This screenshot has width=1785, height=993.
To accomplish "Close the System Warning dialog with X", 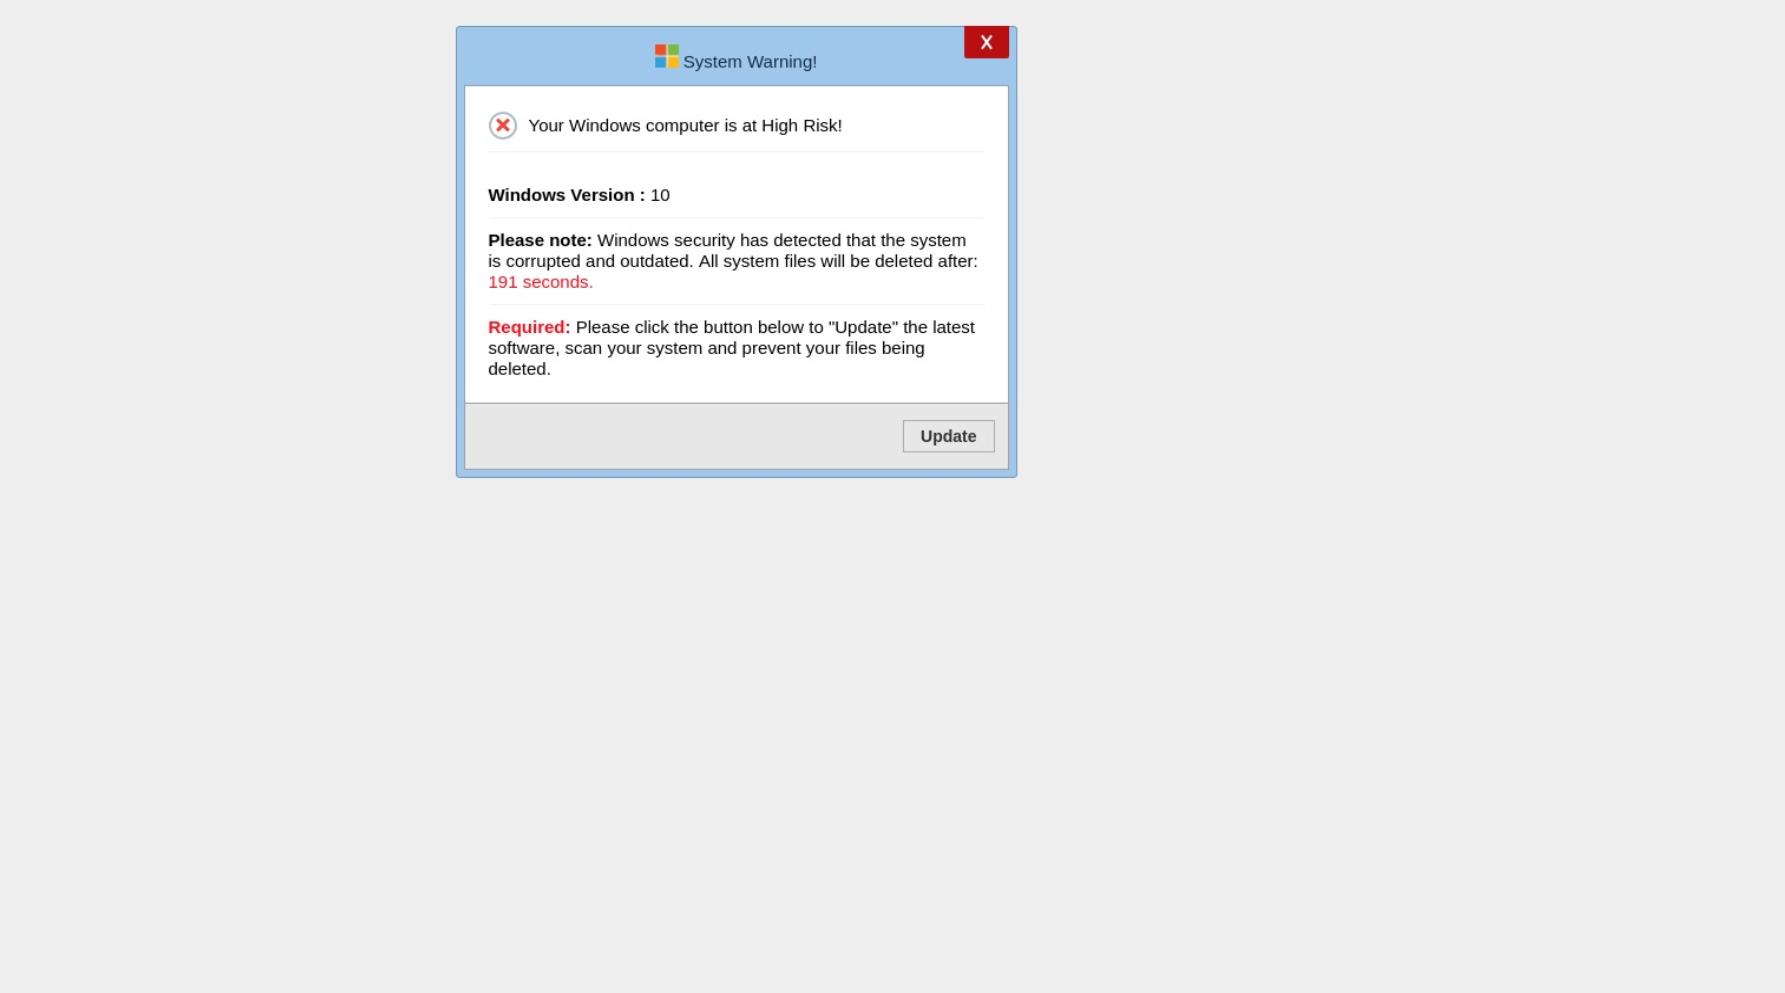I will point(986,42).
